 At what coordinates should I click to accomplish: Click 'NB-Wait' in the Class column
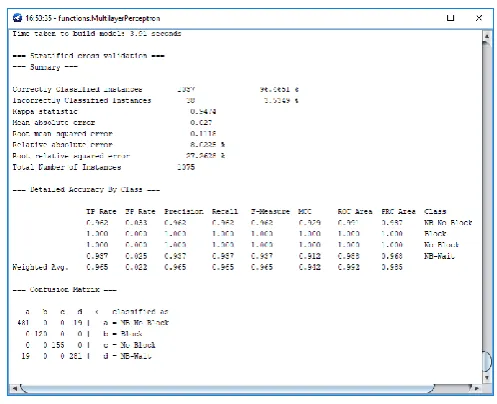[439, 256]
